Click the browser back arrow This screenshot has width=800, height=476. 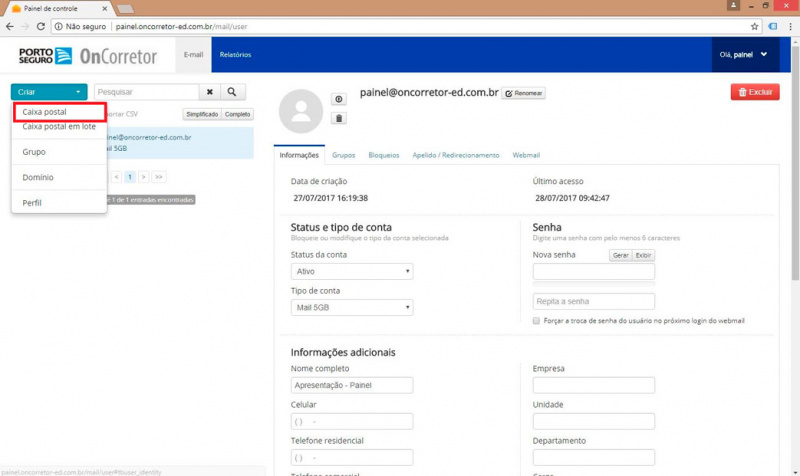click(10, 27)
